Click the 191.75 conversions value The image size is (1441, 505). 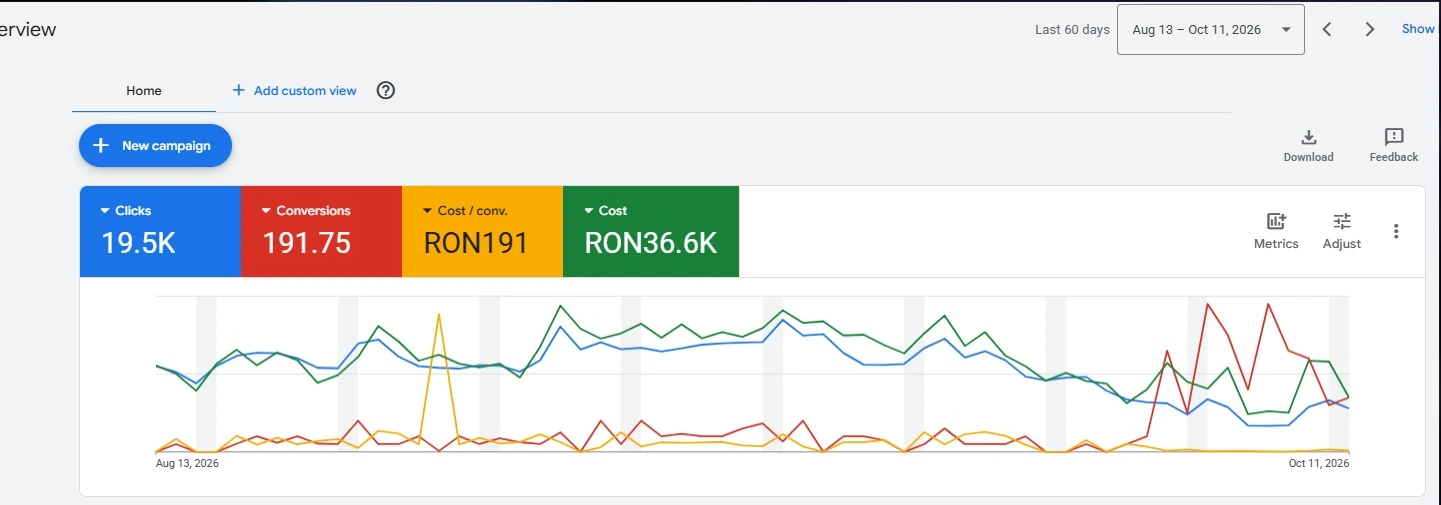point(307,243)
